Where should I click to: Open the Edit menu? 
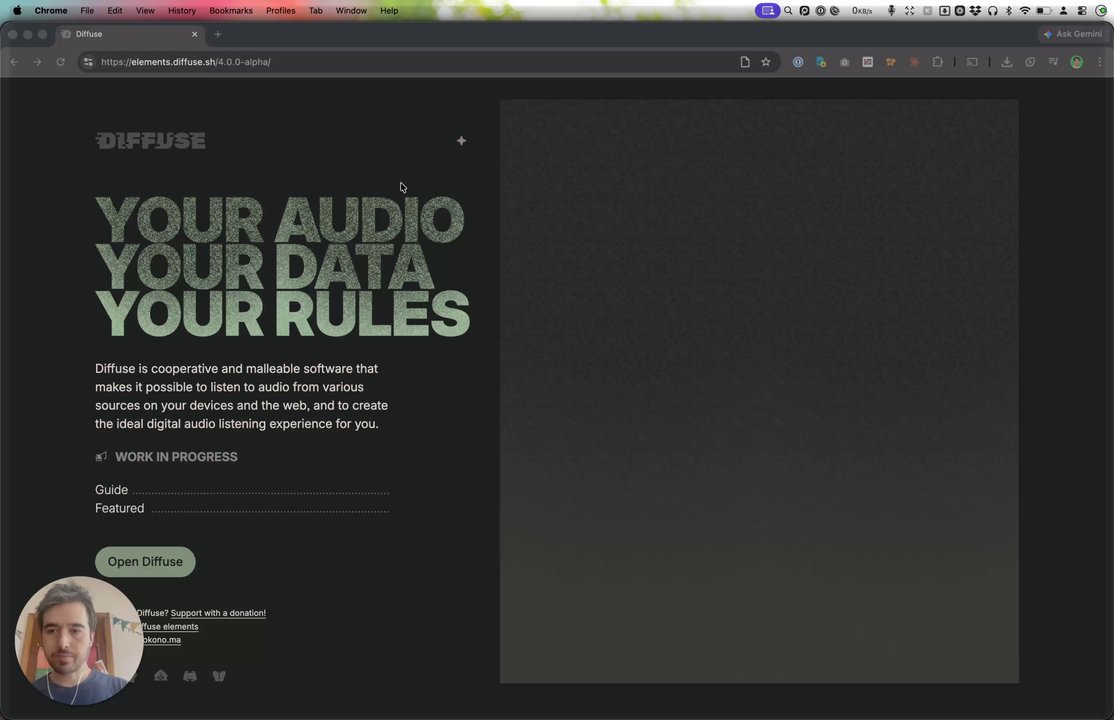tap(114, 11)
